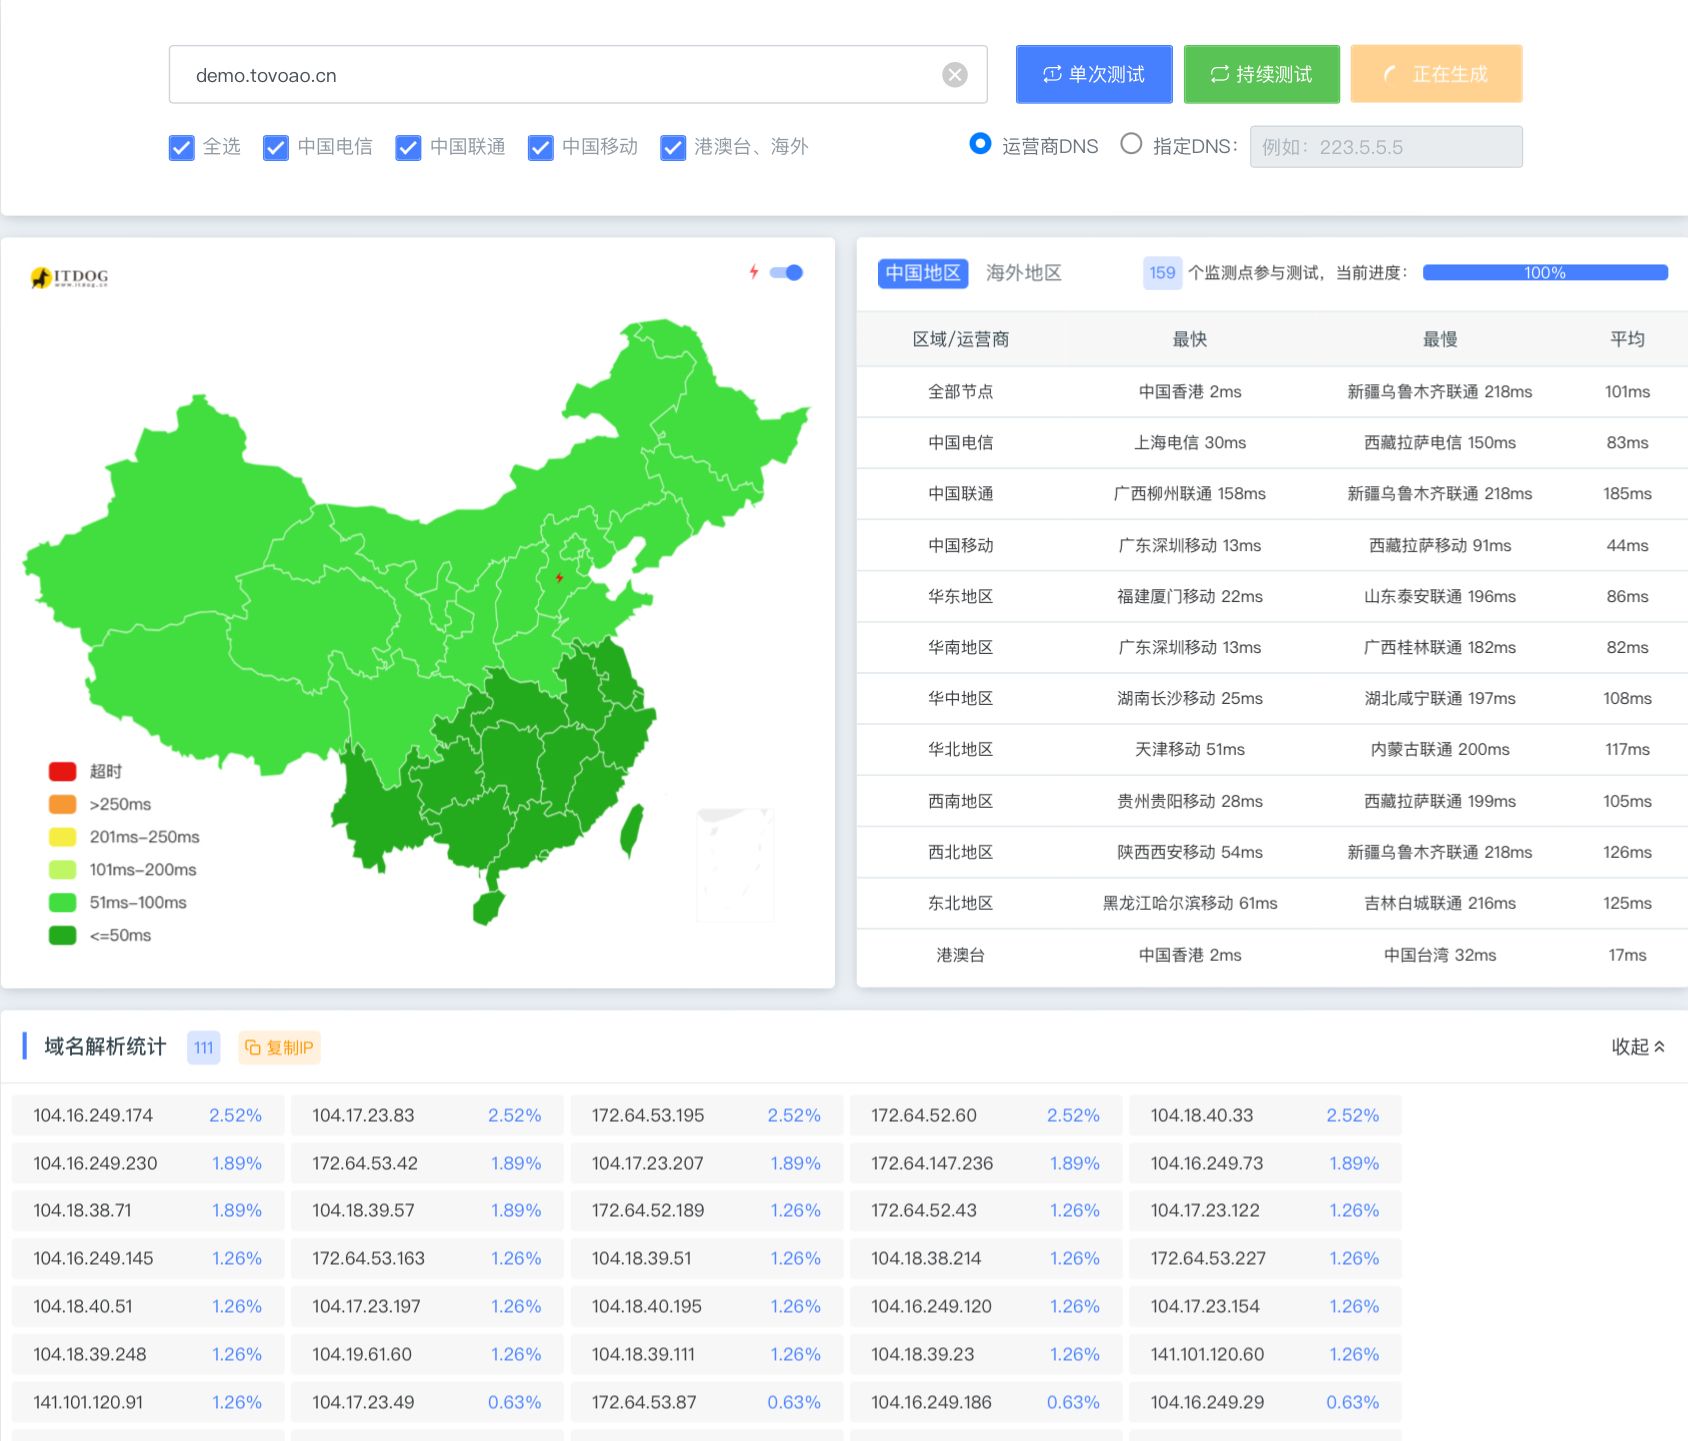The width and height of the screenshot is (1688, 1441).
Task: Click the ITDOG logo on the map
Action: pyautogui.click(x=69, y=277)
